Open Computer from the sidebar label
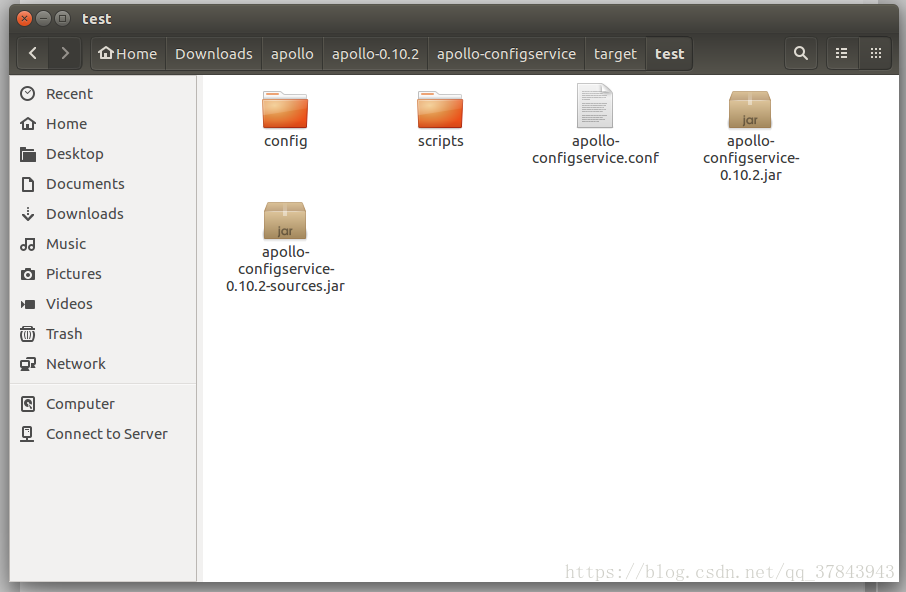 (x=80, y=404)
